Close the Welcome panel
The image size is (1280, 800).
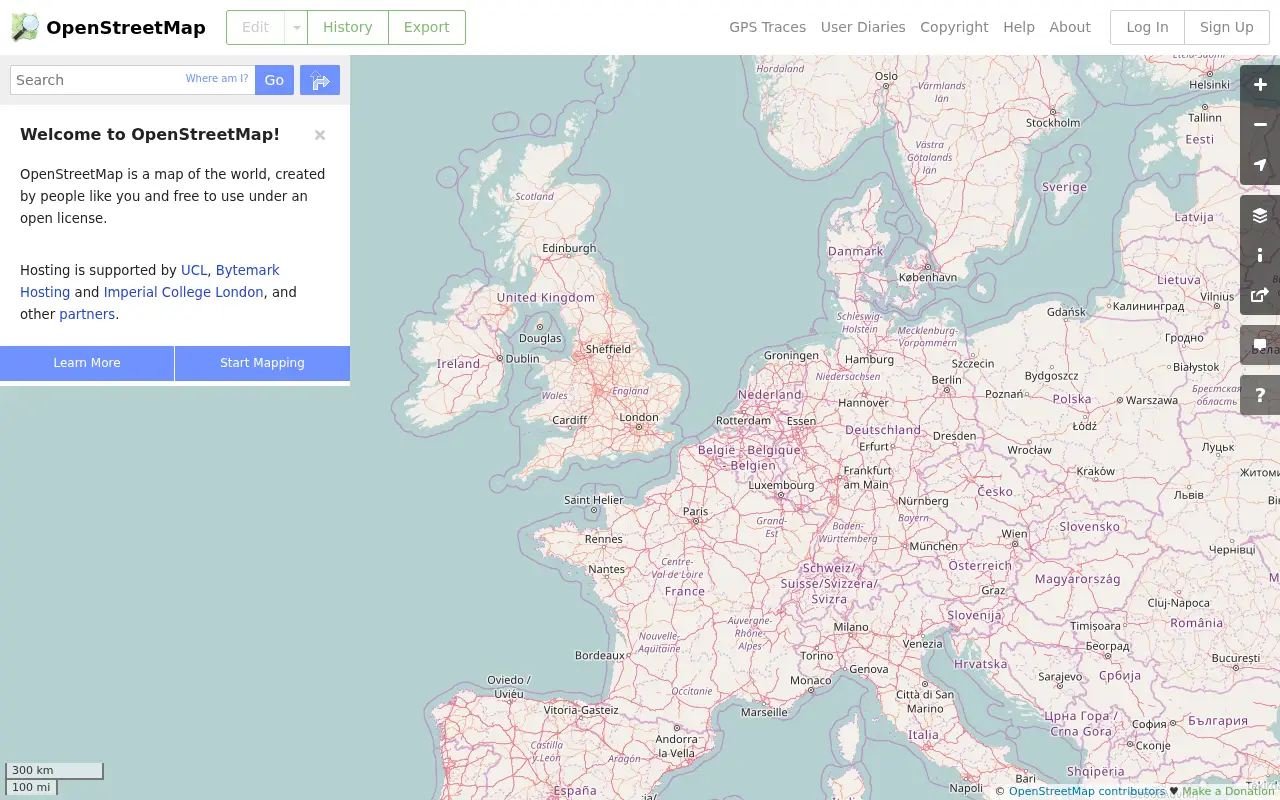[320, 135]
